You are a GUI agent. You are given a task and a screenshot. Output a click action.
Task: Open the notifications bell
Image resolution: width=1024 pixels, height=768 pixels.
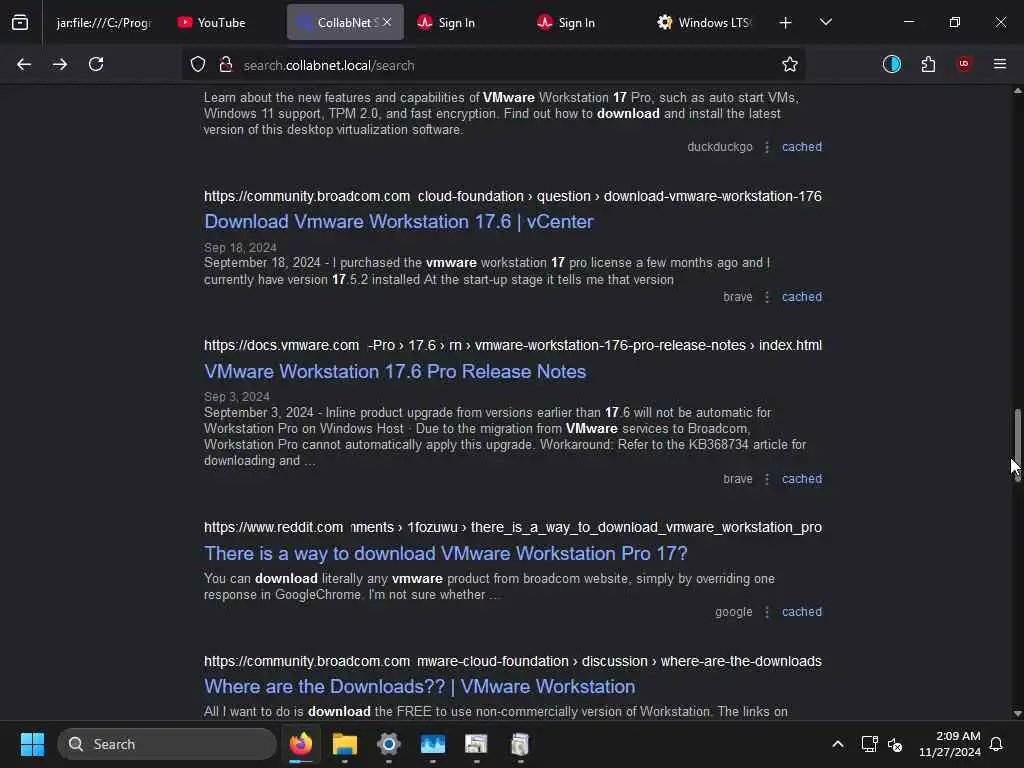click(x=997, y=744)
